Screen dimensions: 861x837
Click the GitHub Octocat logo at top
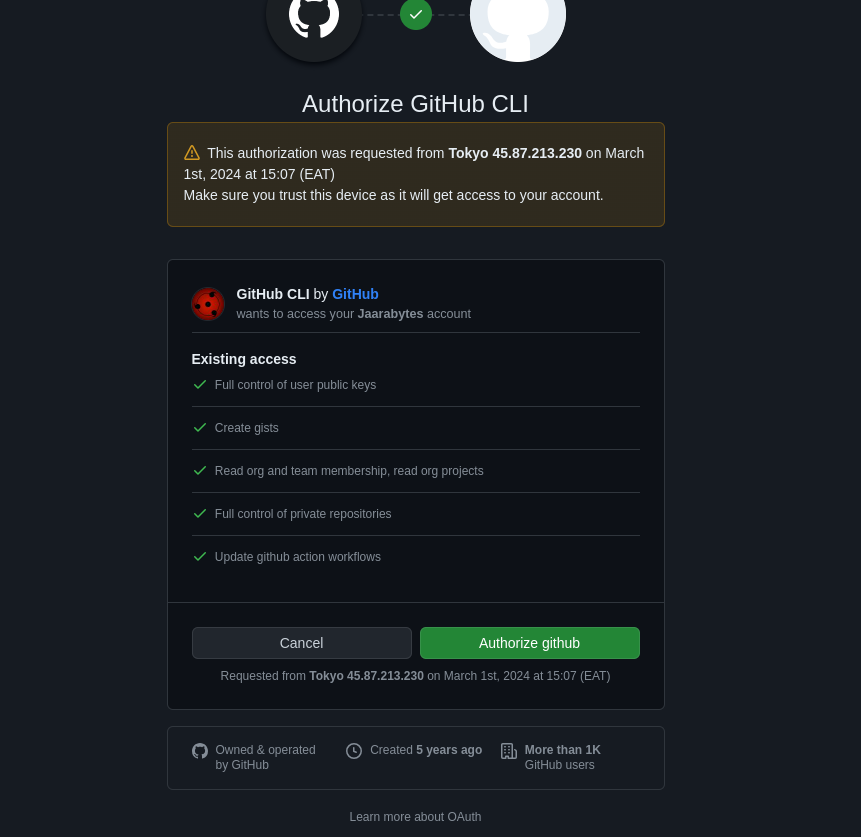point(314,17)
